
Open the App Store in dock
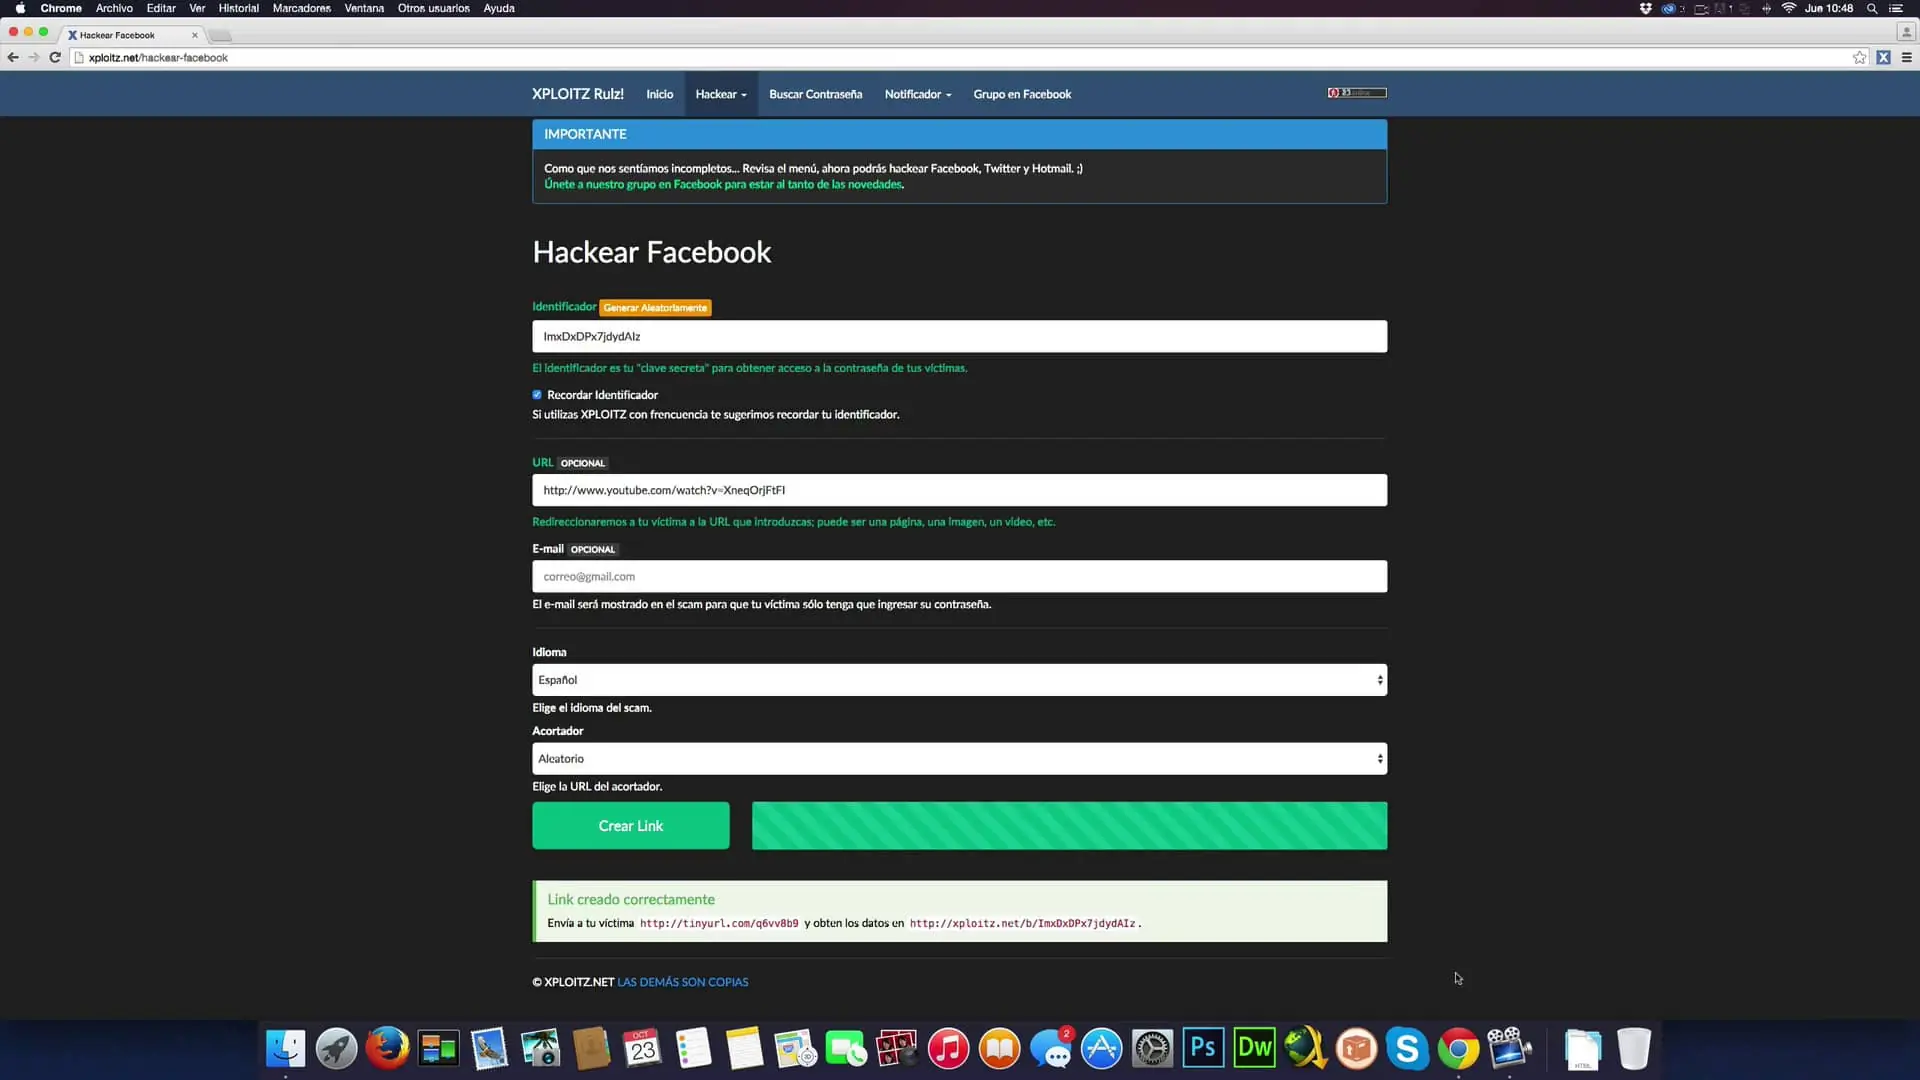pos(1102,1048)
